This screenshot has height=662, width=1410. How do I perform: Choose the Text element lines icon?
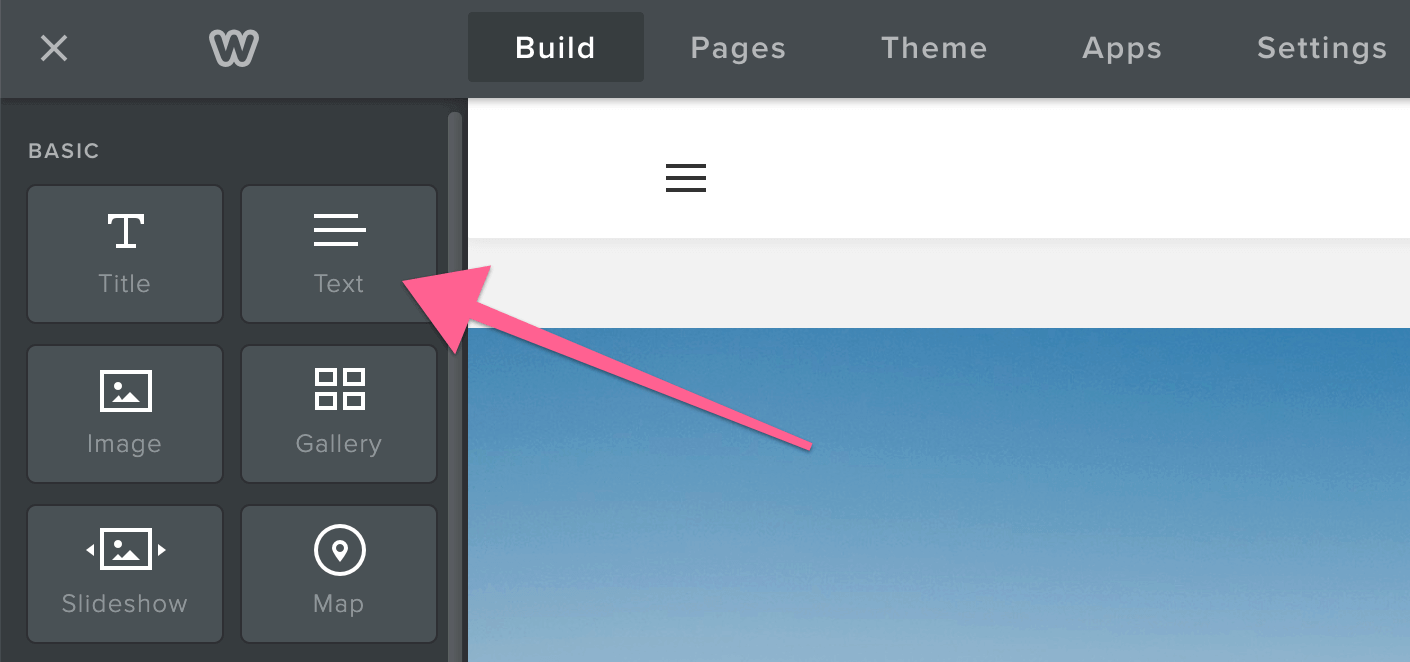point(339,230)
